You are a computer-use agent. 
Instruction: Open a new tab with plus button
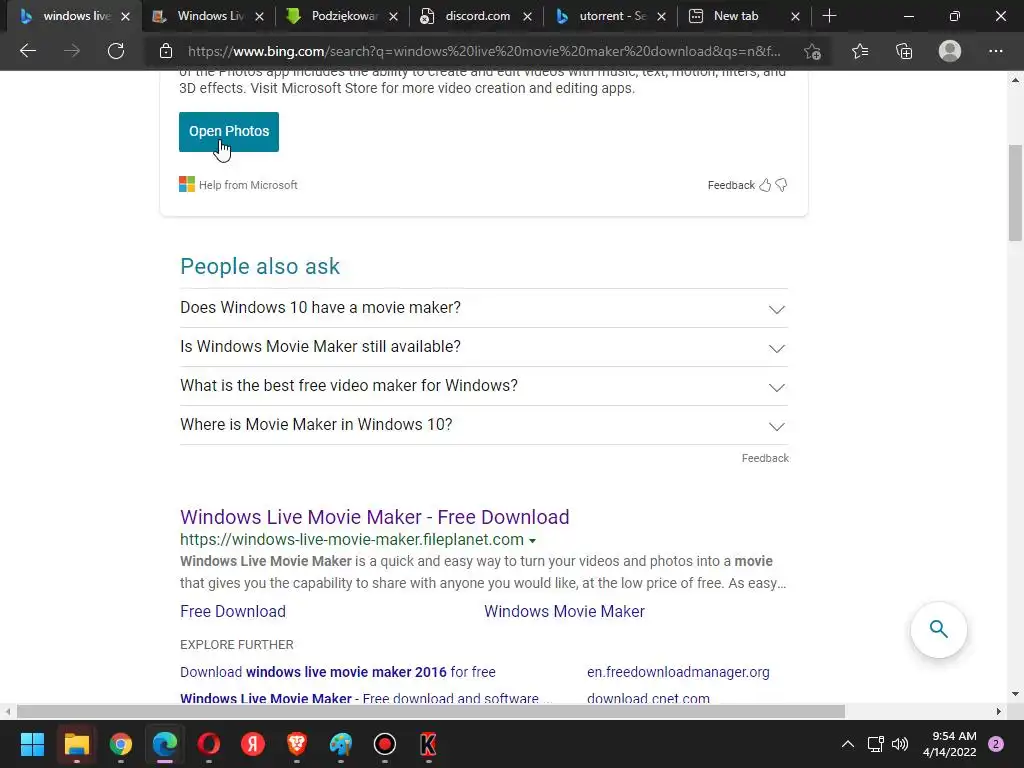pos(829,16)
